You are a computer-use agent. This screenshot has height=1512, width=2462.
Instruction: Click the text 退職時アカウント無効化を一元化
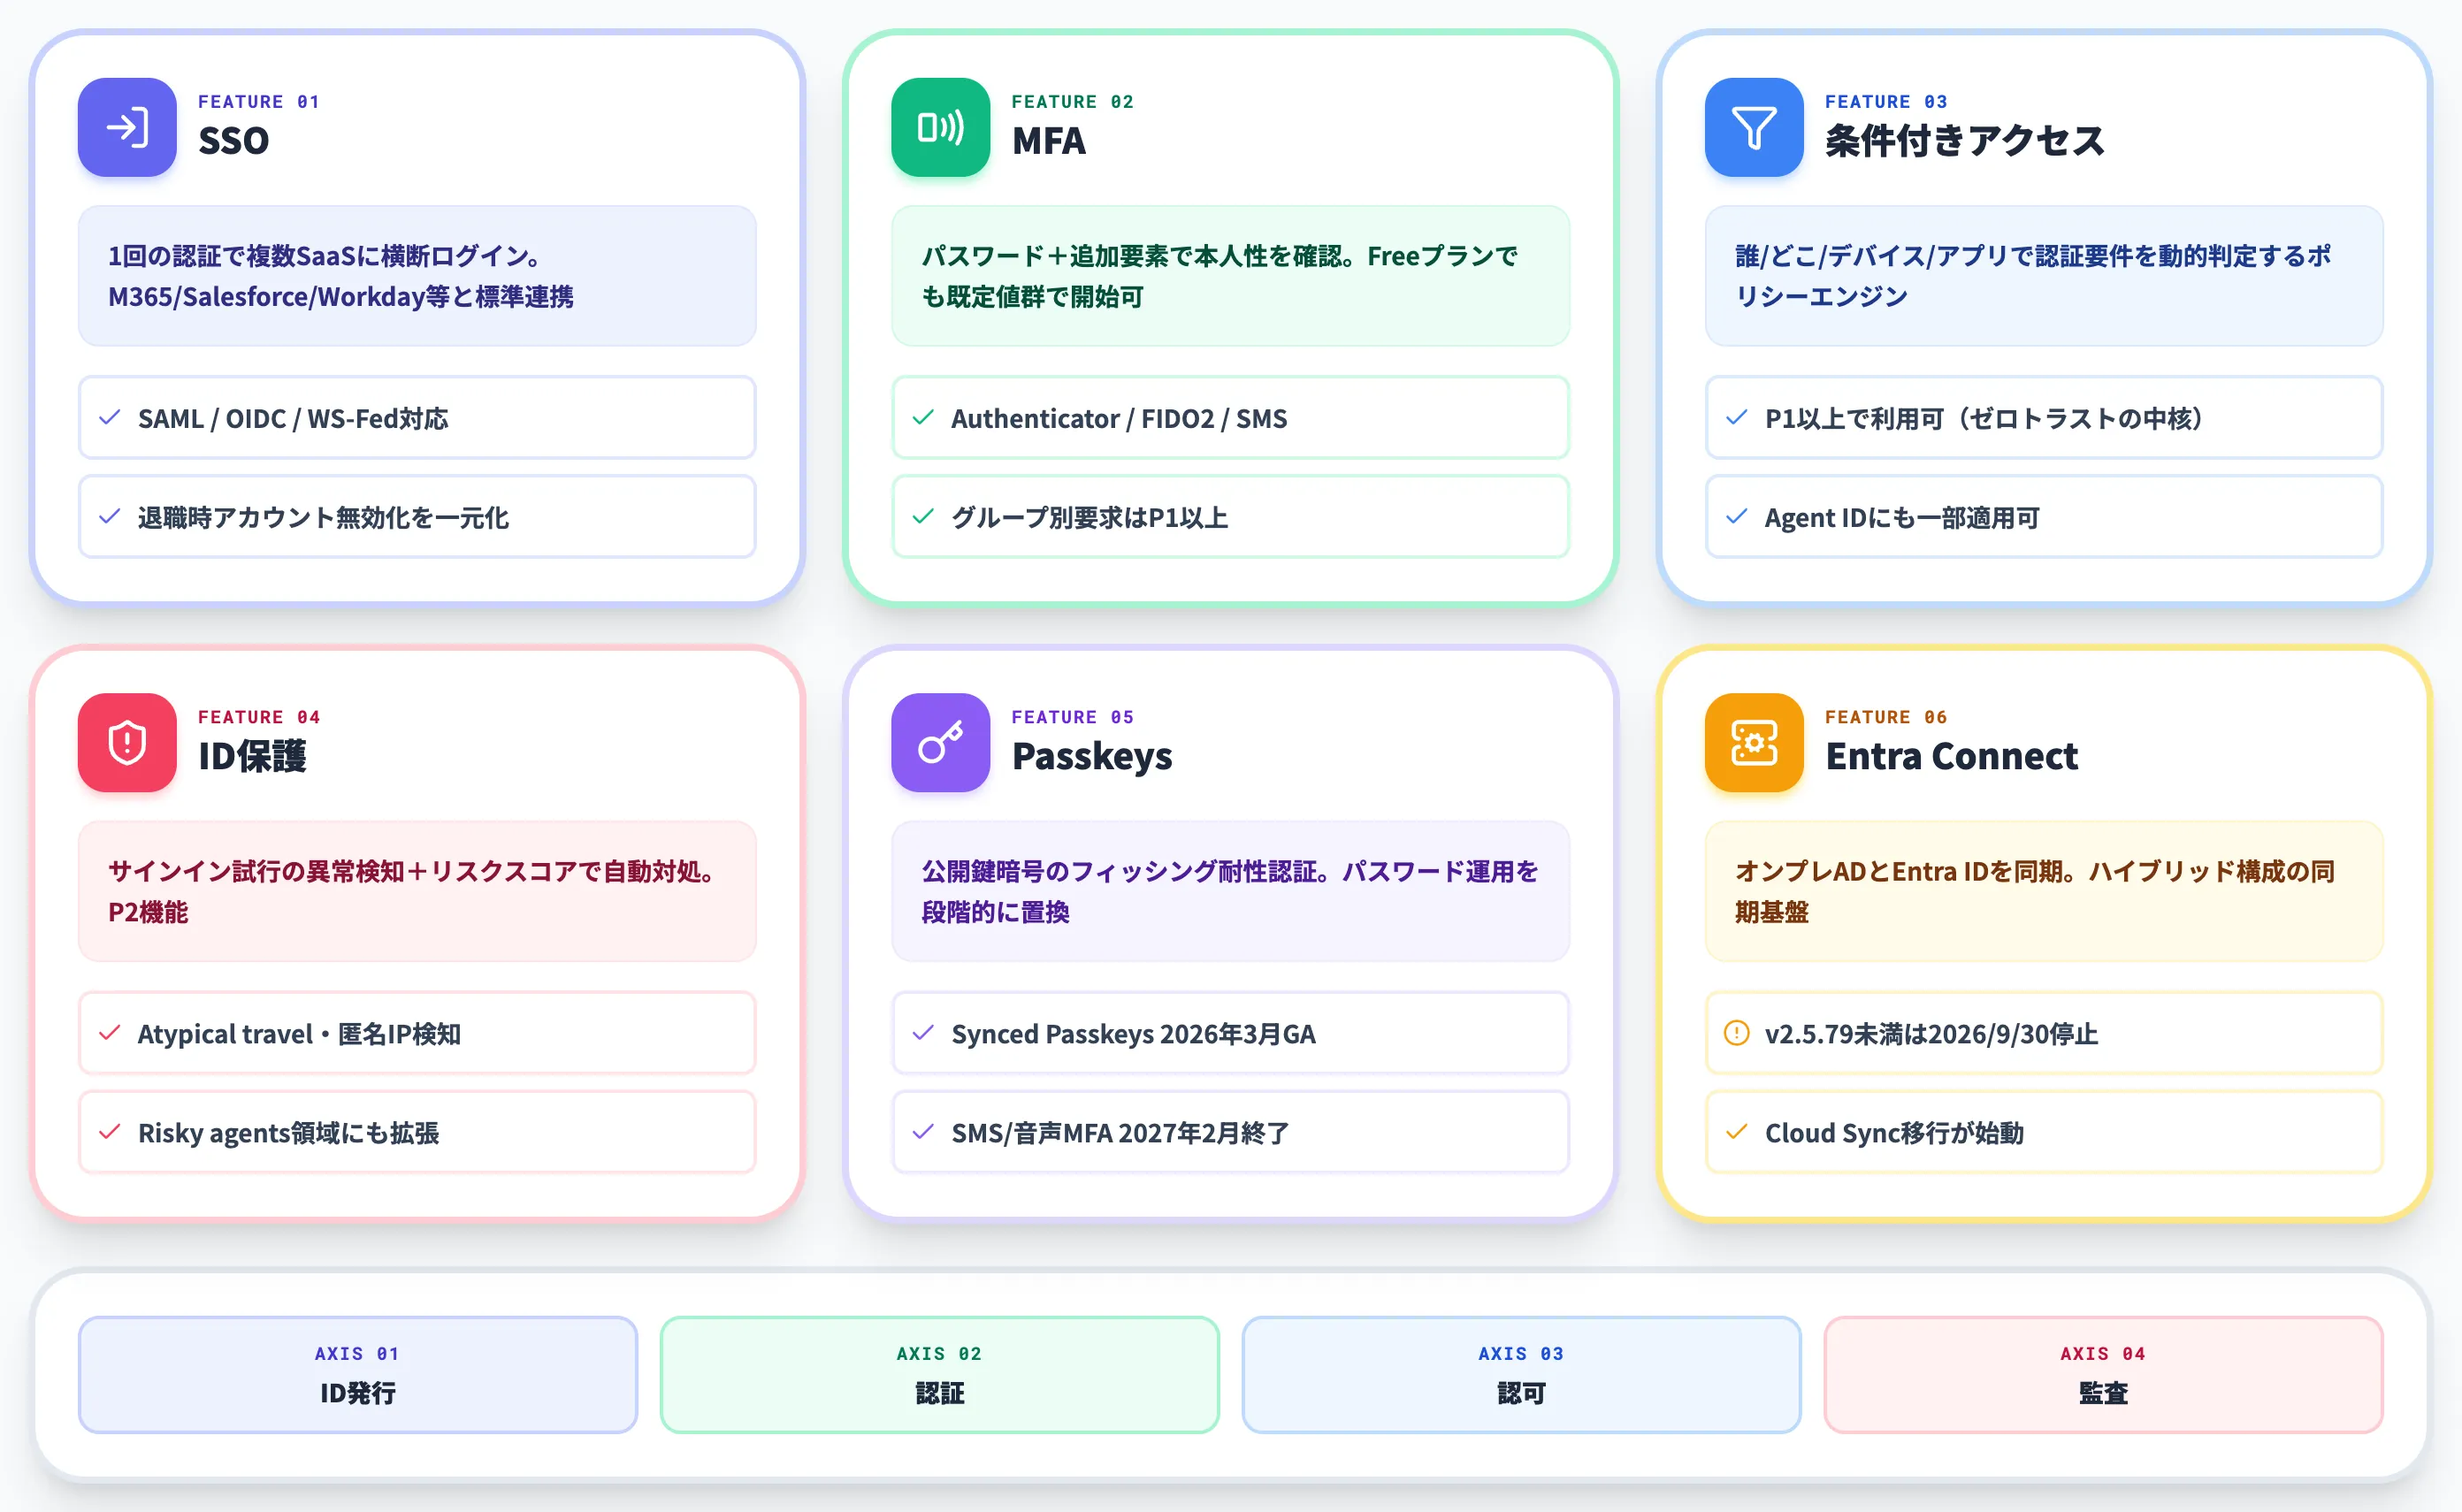[x=323, y=517]
